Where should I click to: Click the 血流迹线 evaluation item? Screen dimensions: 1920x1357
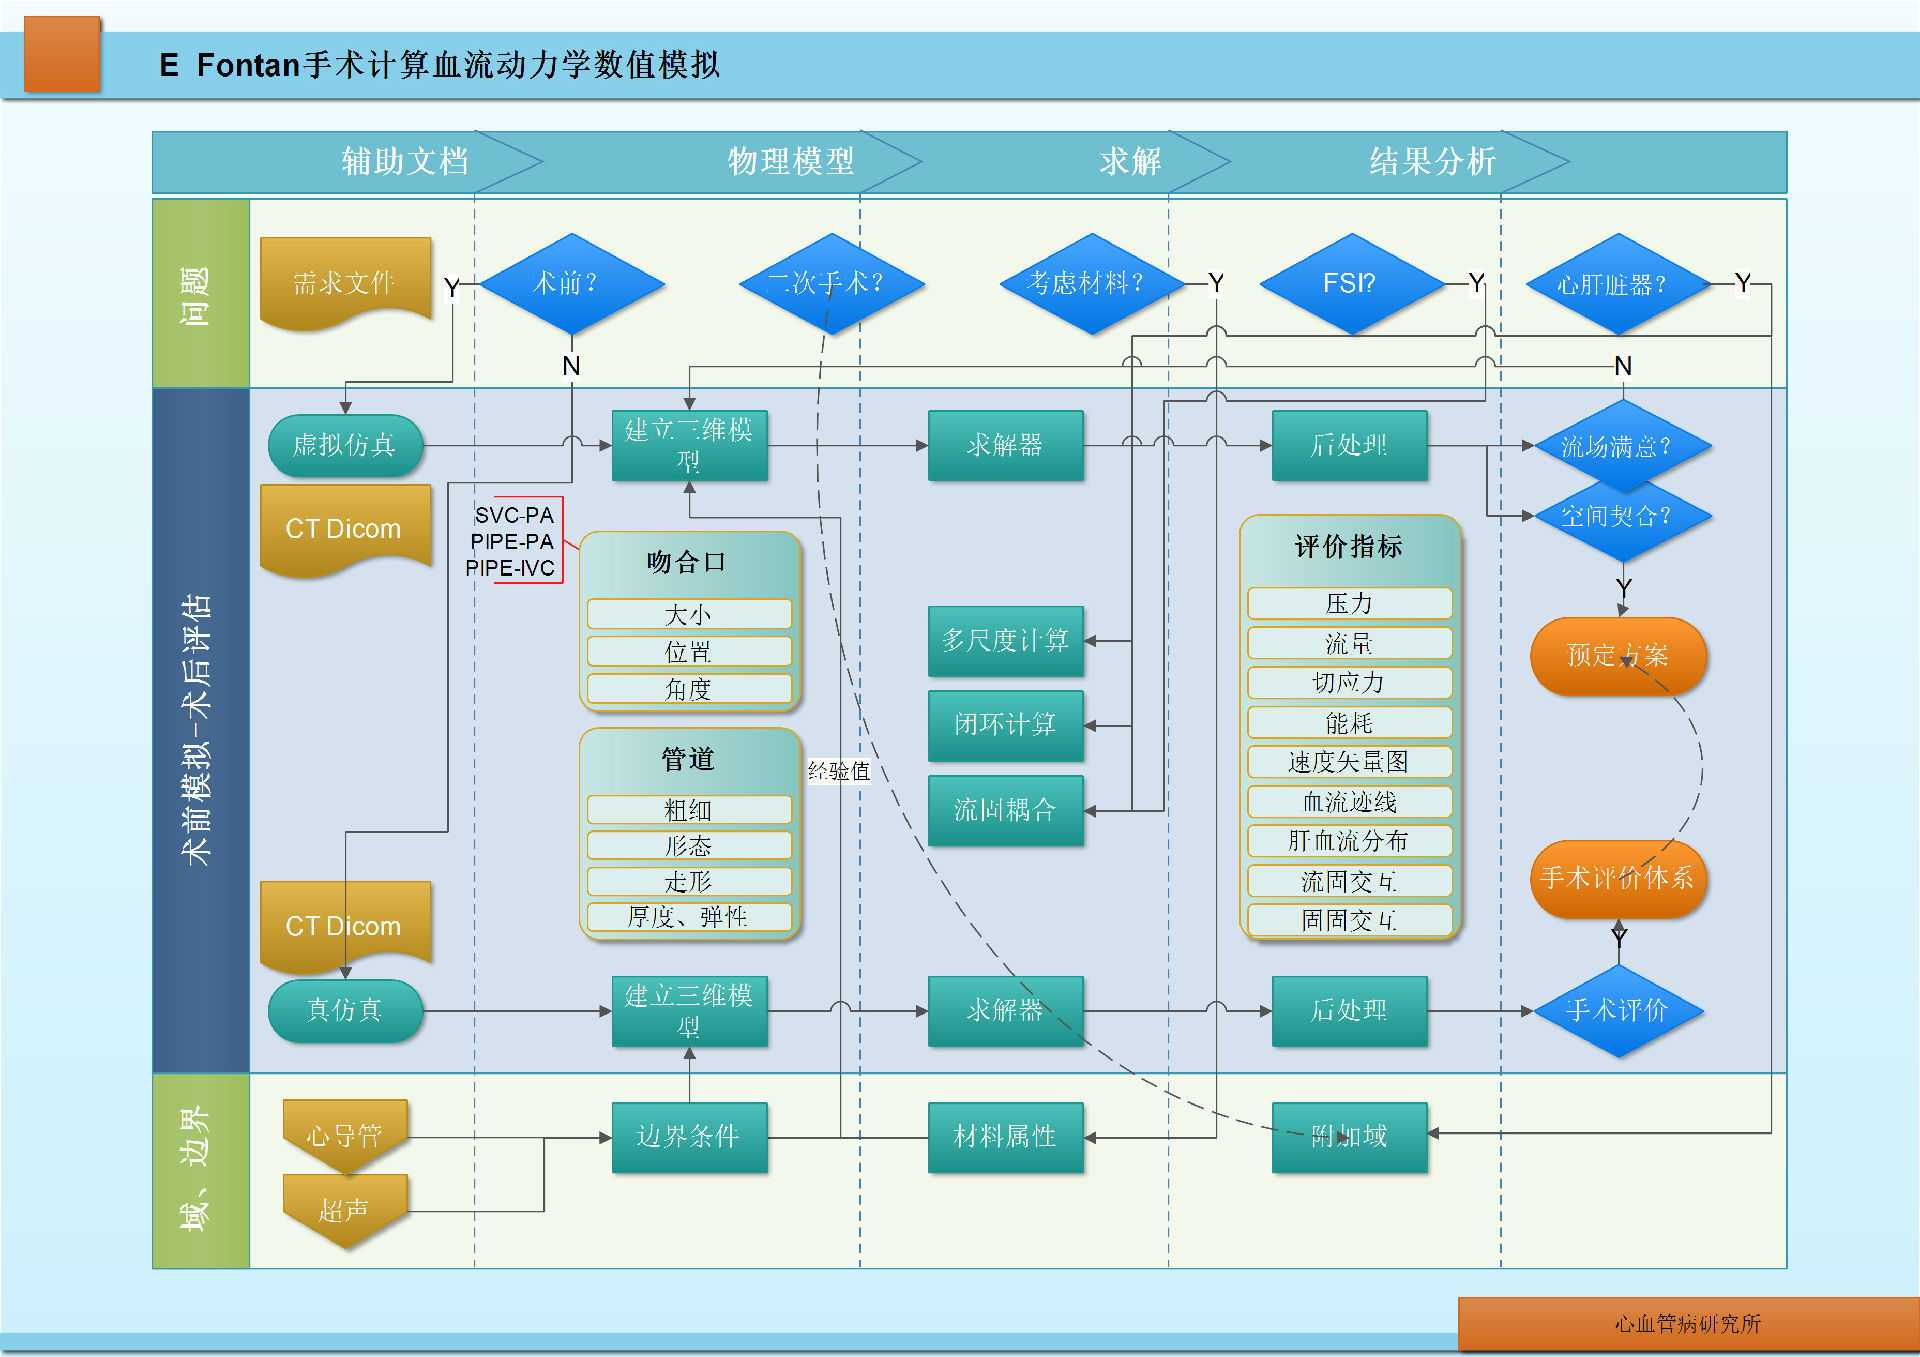click(x=1349, y=802)
